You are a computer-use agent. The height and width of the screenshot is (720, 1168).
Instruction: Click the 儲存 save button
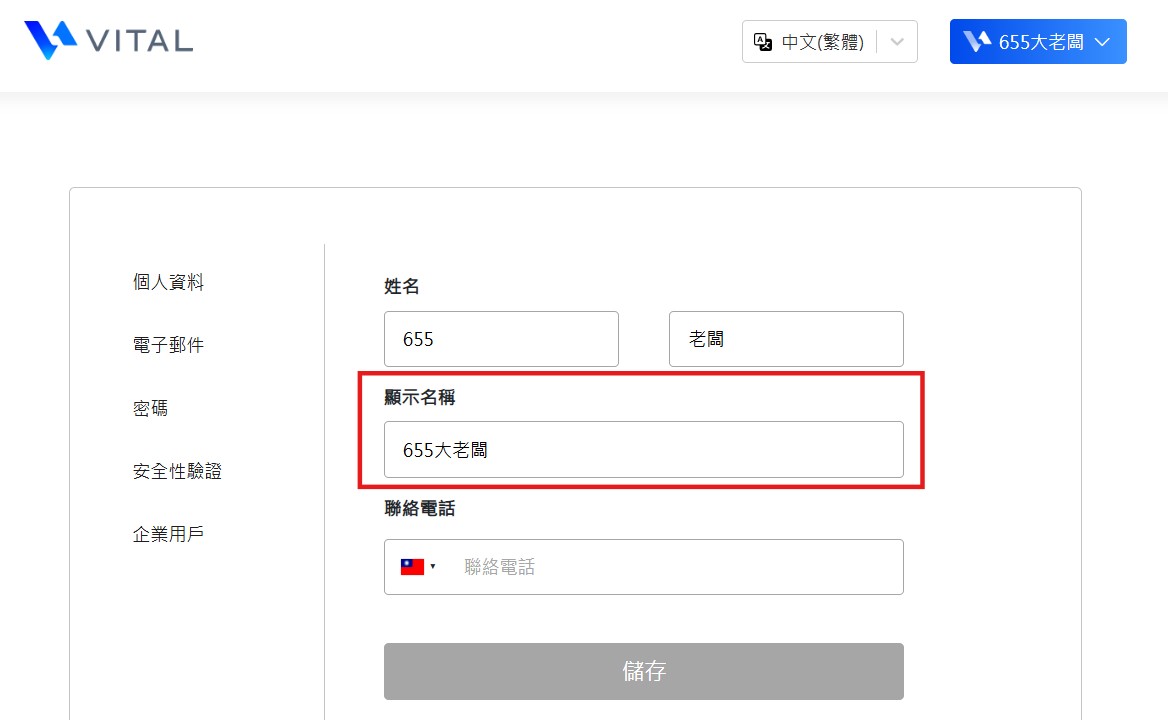point(644,671)
